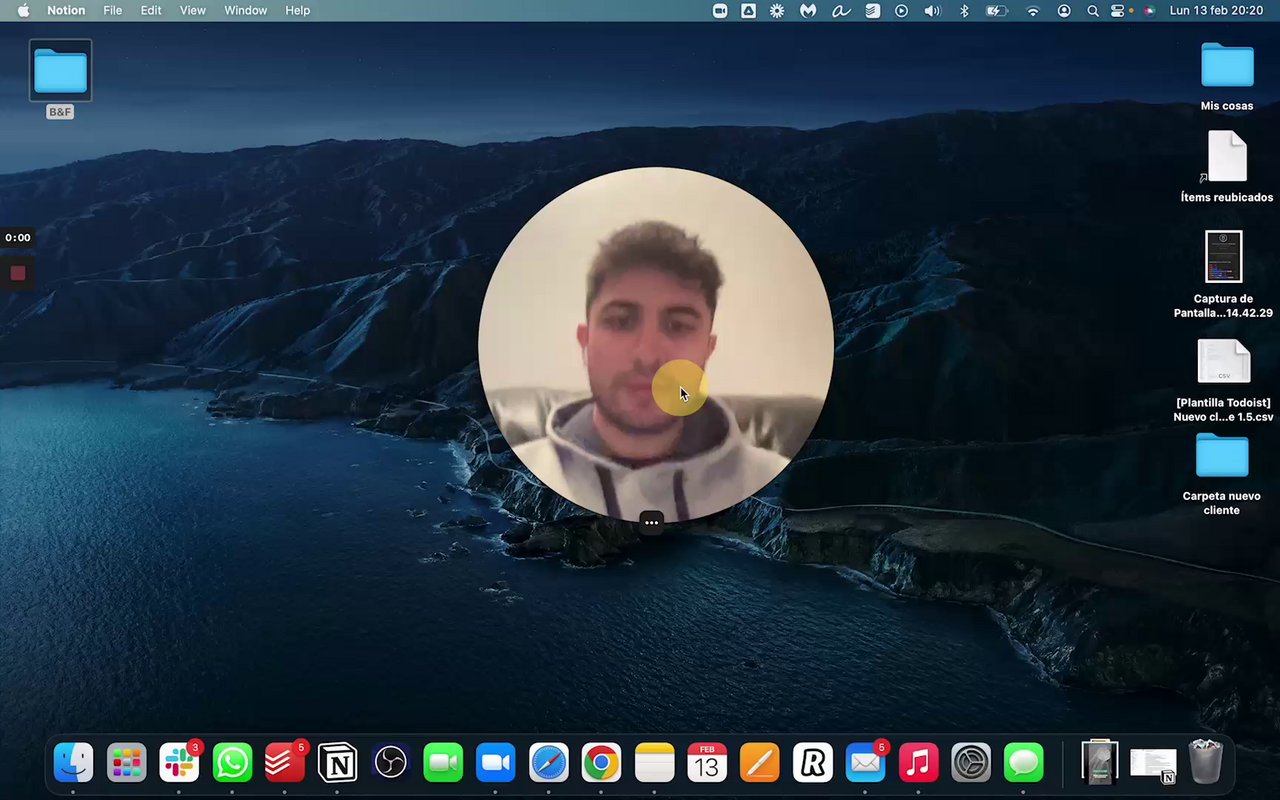Open the B&F folder on the desktop

(x=60, y=79)
